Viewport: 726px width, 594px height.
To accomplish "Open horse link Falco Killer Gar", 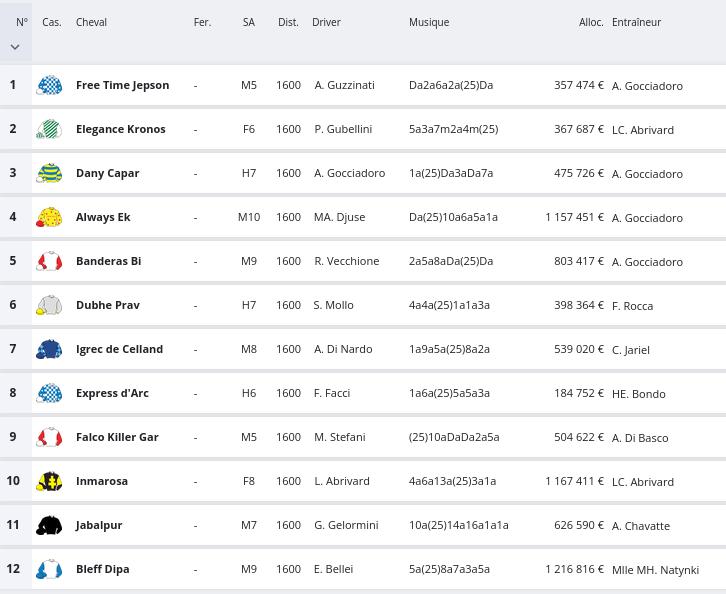I will pyautogui.click(x=117, y=437).
